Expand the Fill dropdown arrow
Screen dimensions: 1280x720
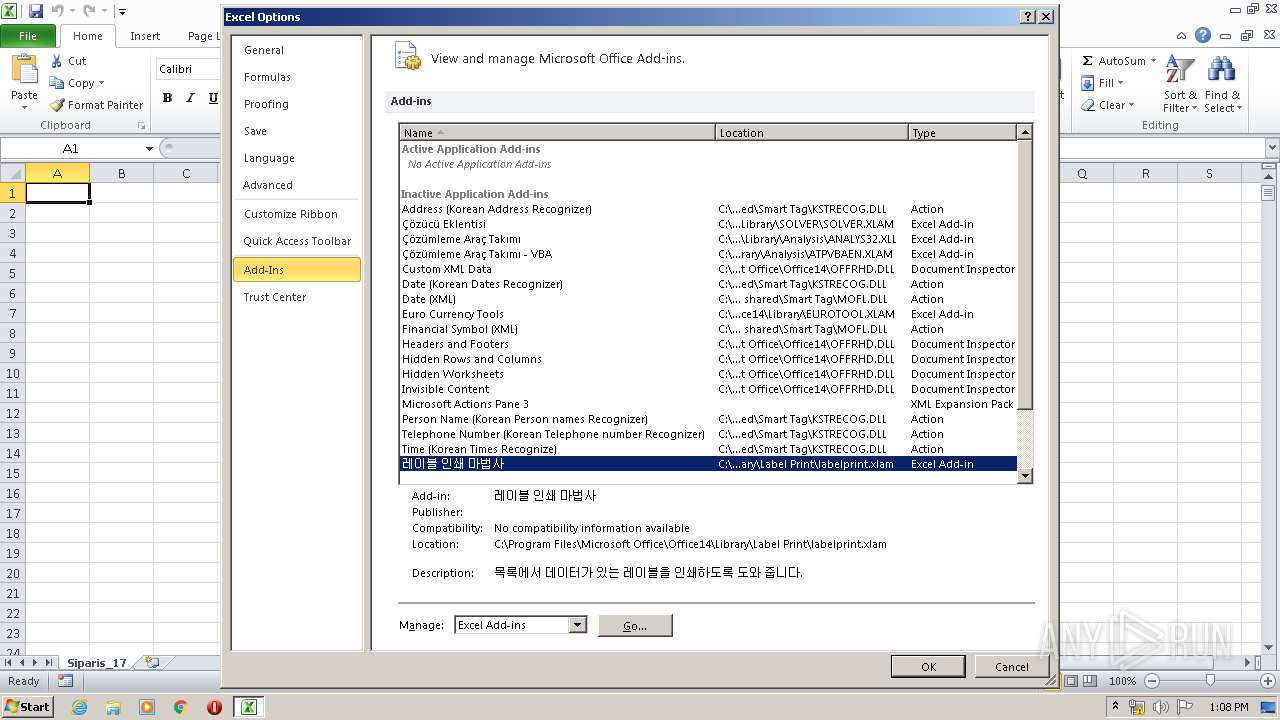coord(1120,83)
